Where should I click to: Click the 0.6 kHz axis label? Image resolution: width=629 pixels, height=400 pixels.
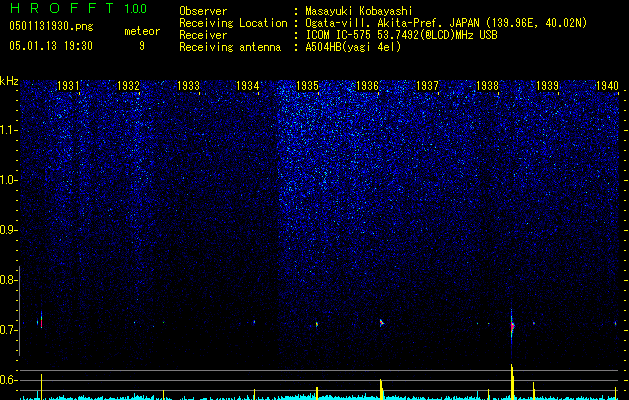(8, 380)
